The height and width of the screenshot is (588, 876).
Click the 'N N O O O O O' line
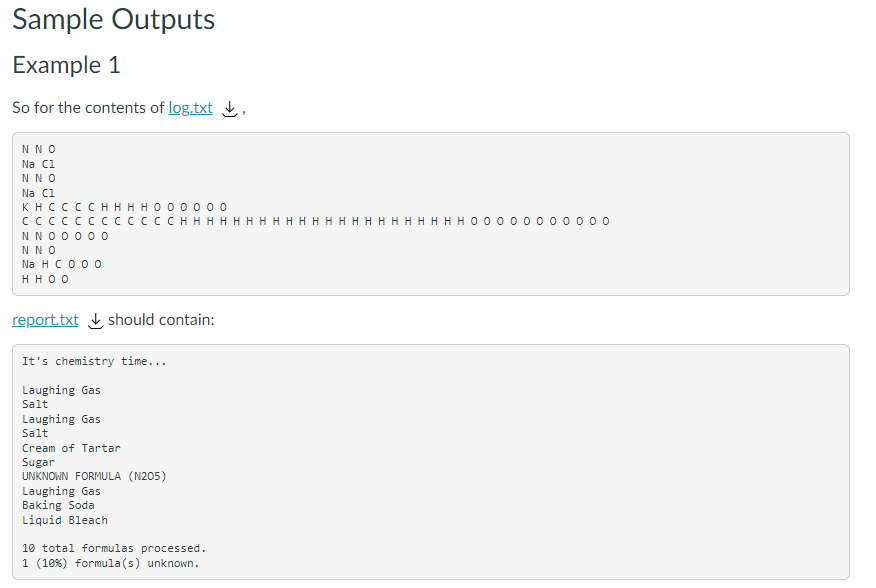pos(65,236)
